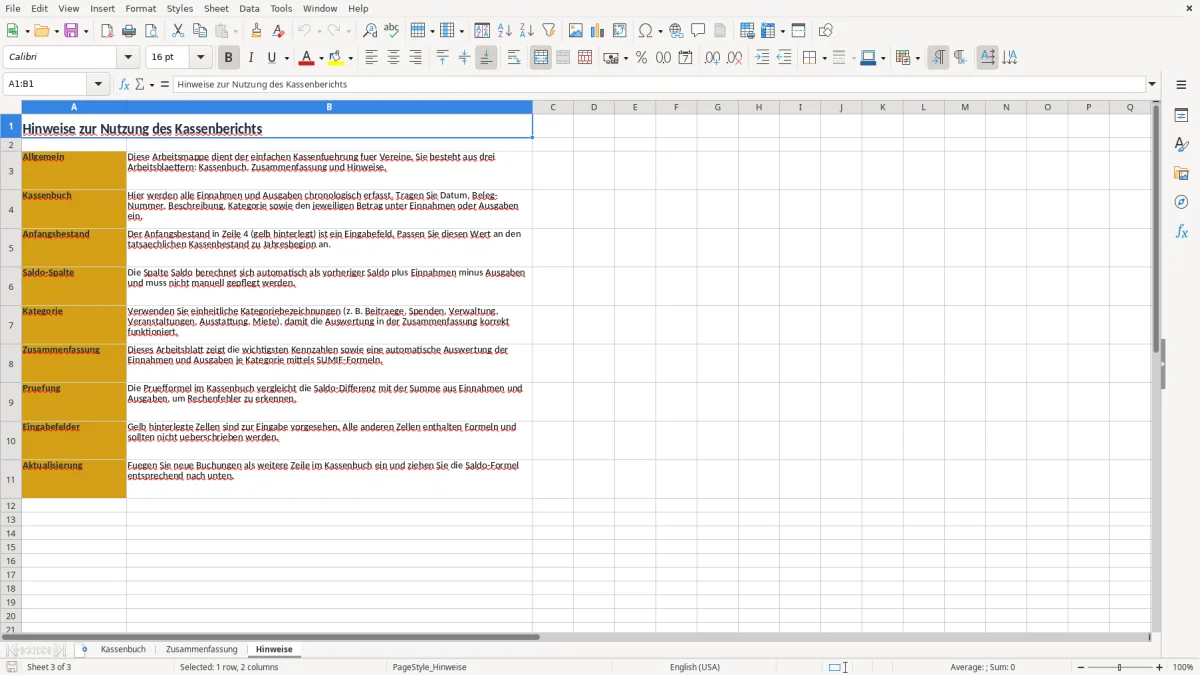Insert a chart via toolbar icon
The width and height of the screenshot is (1200, 675).
tap(598, 31)
